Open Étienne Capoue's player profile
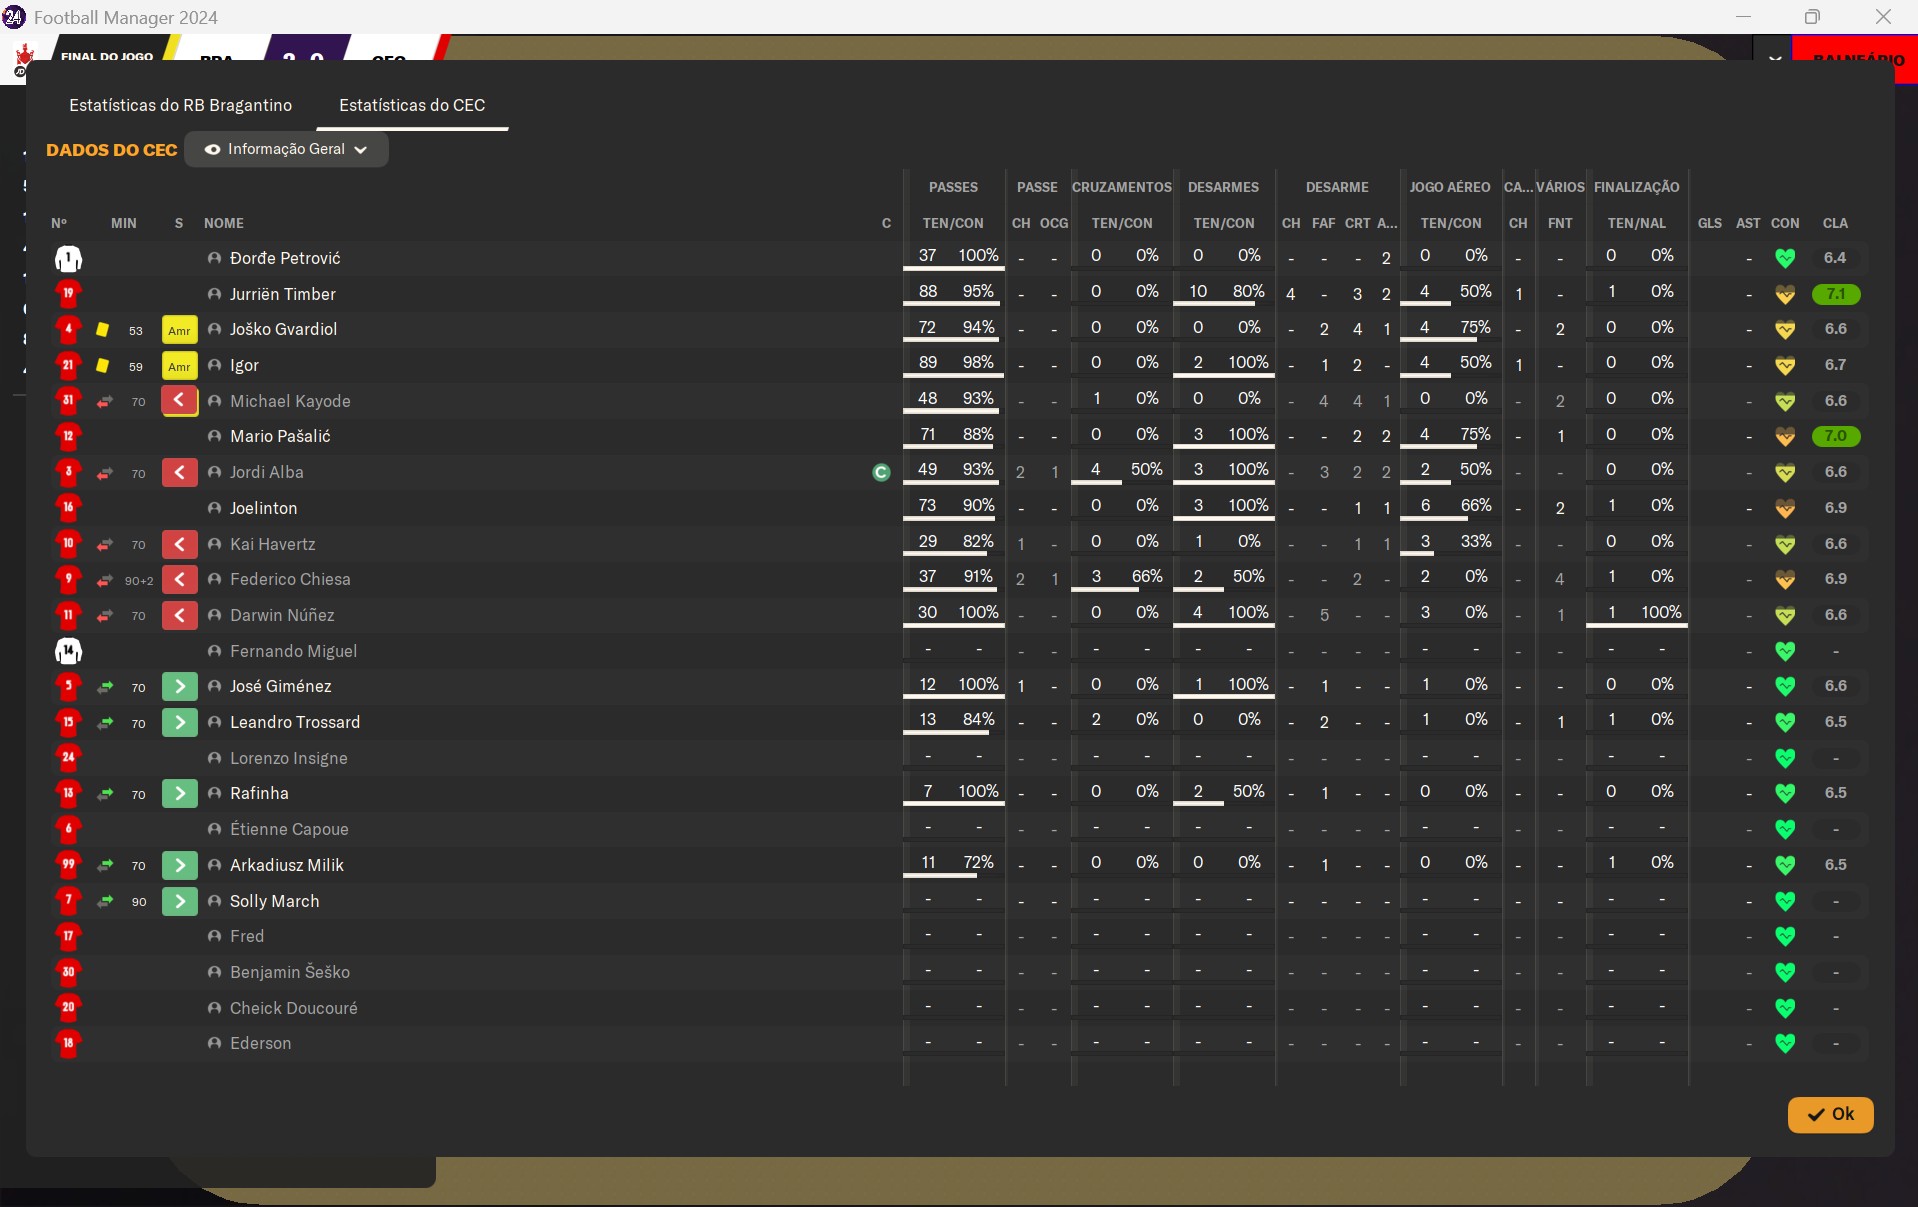This screenshot has width=1918, height=1207. click(x=289, y=829)
